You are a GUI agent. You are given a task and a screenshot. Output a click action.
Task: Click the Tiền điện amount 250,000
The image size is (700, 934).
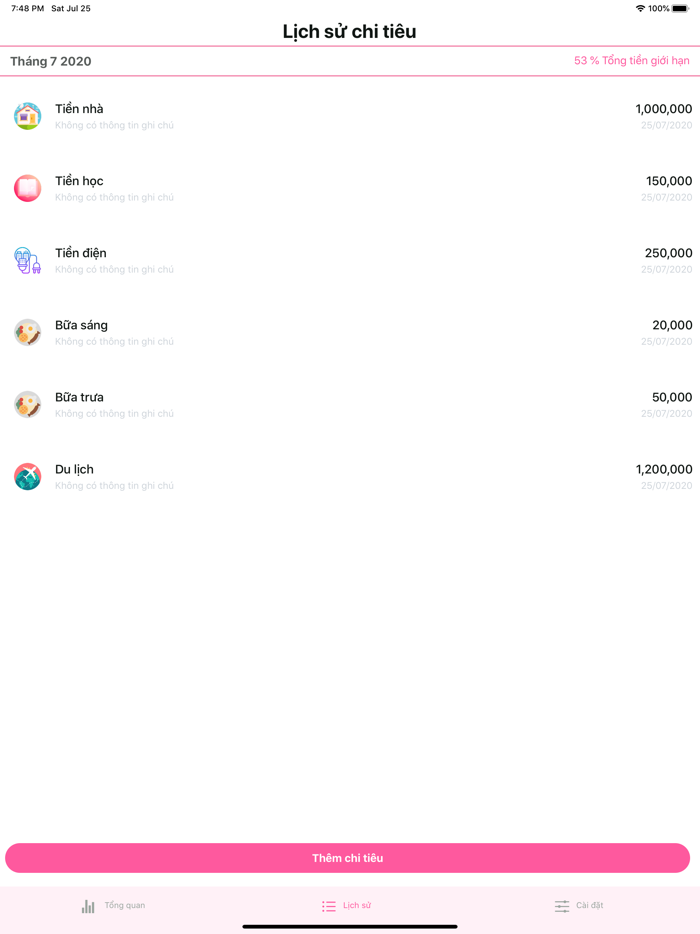pyautogui.click(x=668, y=253)
